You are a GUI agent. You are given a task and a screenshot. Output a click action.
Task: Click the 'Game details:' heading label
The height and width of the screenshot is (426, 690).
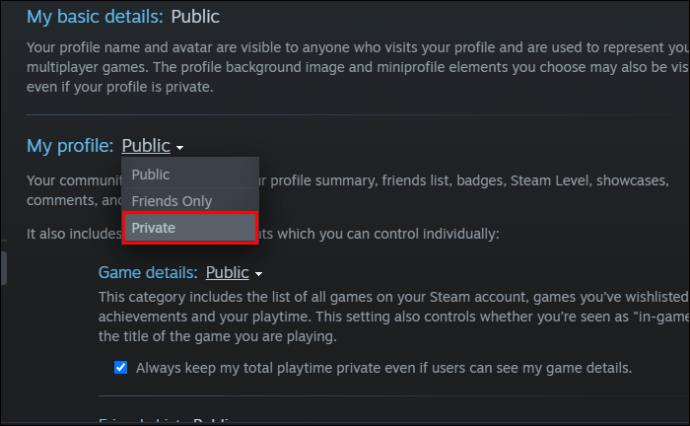coord(148,273)
